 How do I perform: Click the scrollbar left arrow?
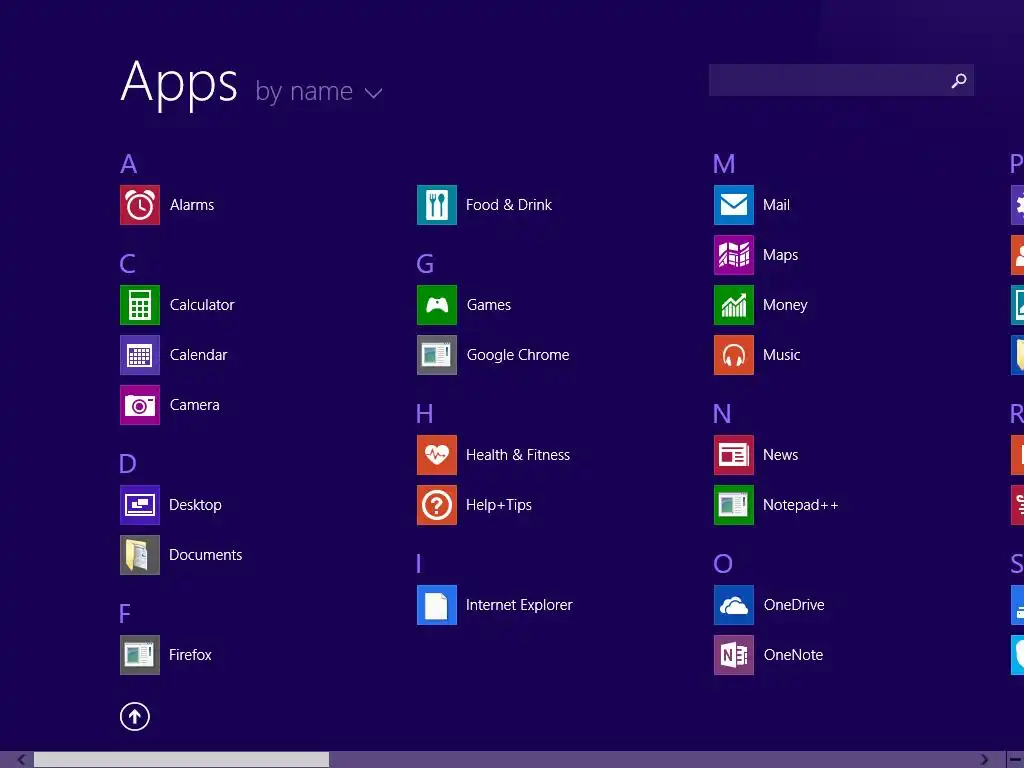(21, 760)
